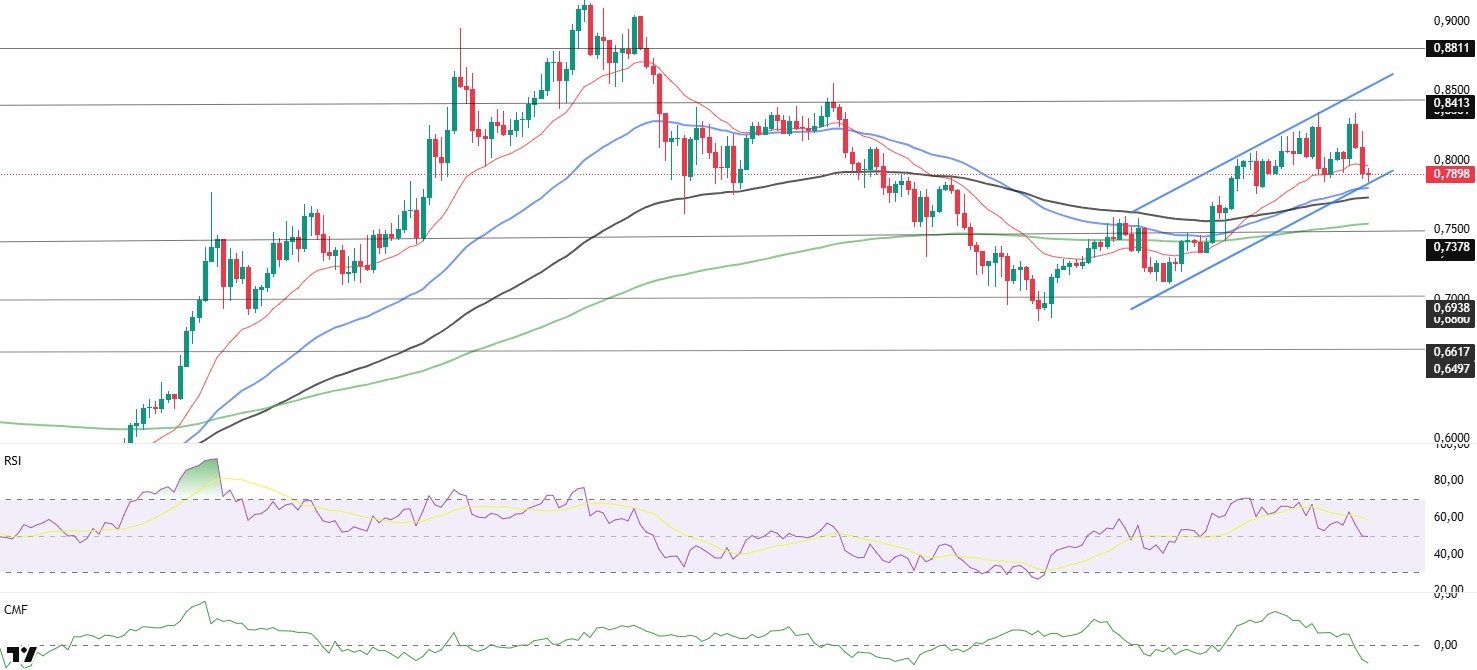Image resolution: width=1477 pixels, height=670 pixels.
Task: Click the 80,00 value on the RSI scale
Action: click(x=1450, y=481)
